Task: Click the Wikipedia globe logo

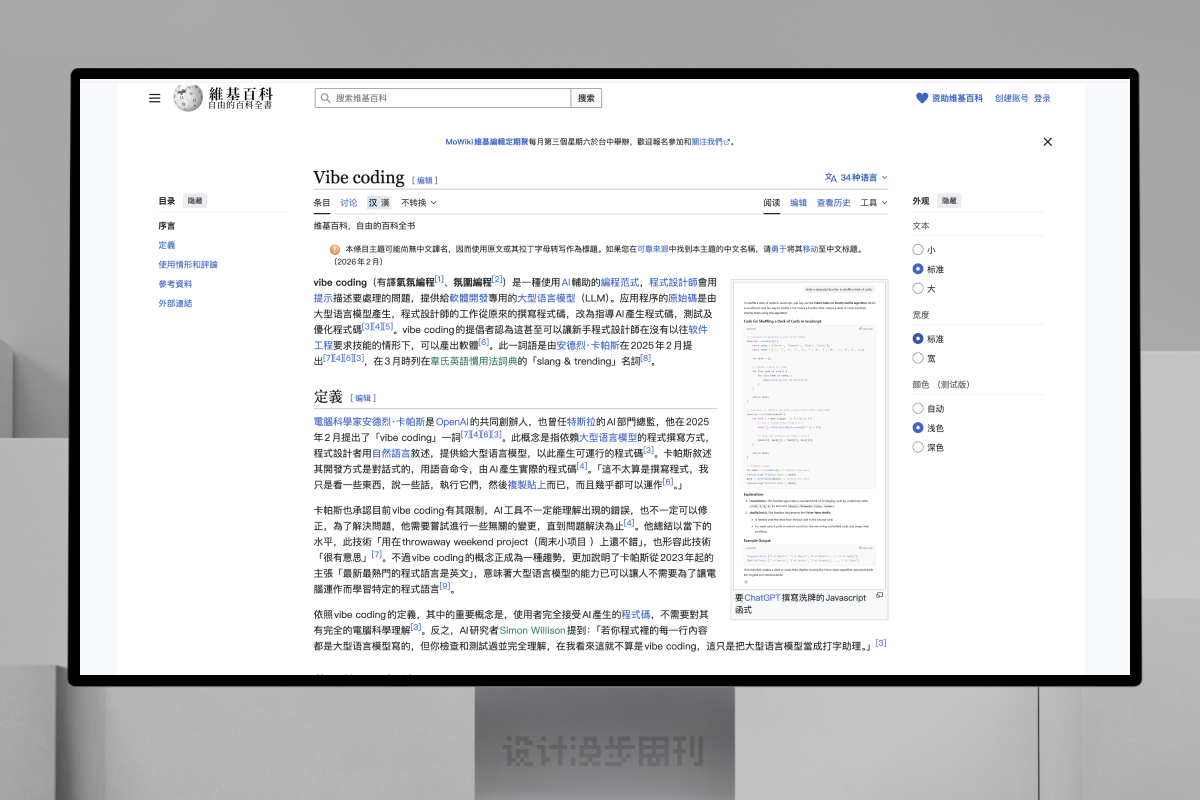Action: tap(188, 98)
